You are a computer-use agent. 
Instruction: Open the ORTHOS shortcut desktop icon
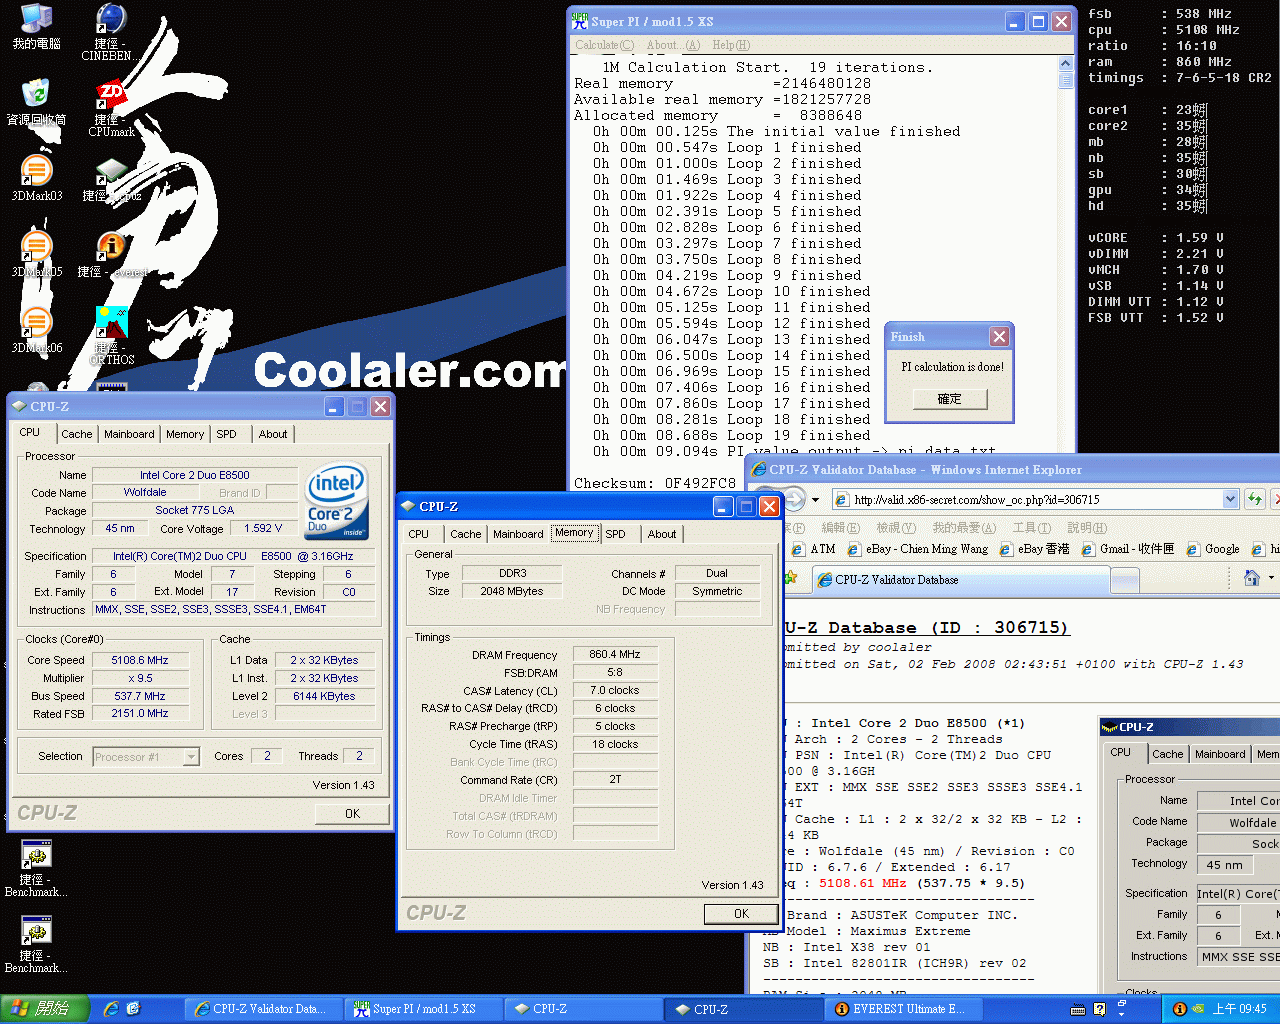point(111,335)
